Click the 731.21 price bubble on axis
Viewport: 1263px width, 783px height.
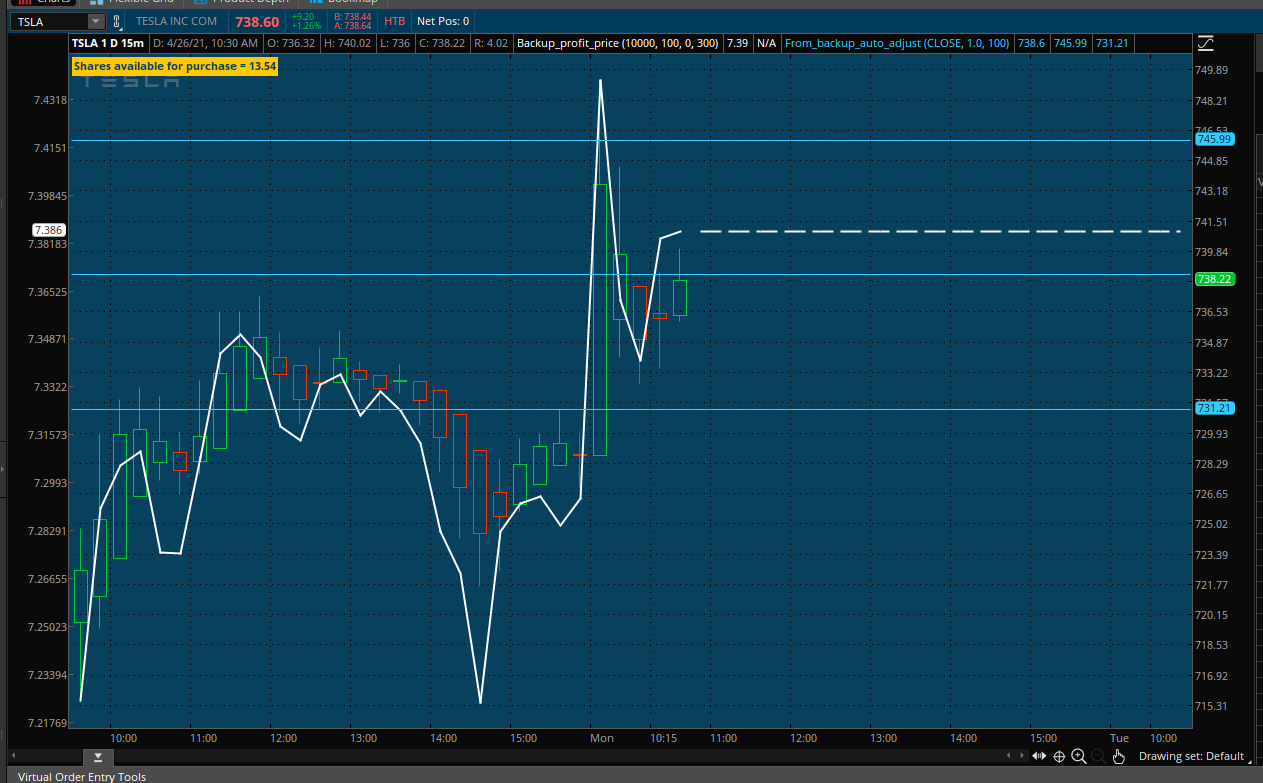coord(1215,408)
